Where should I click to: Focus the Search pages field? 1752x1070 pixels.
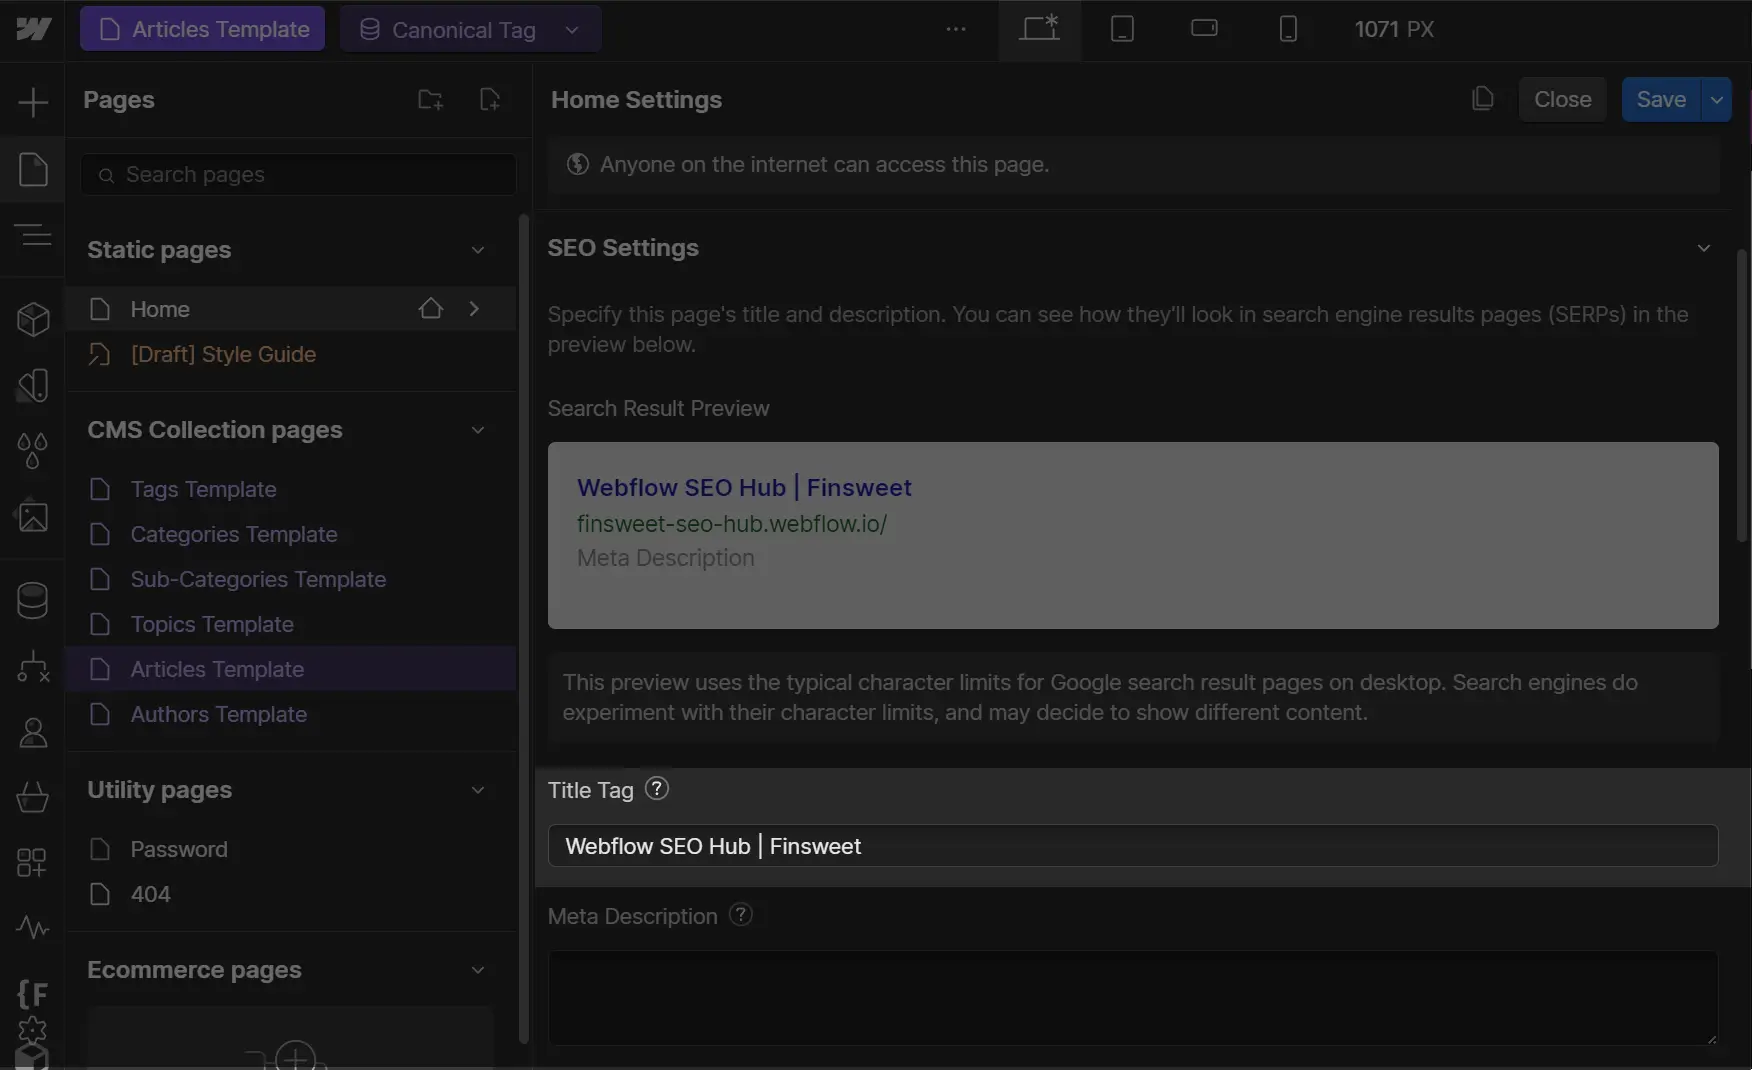(x=298, y=174)
